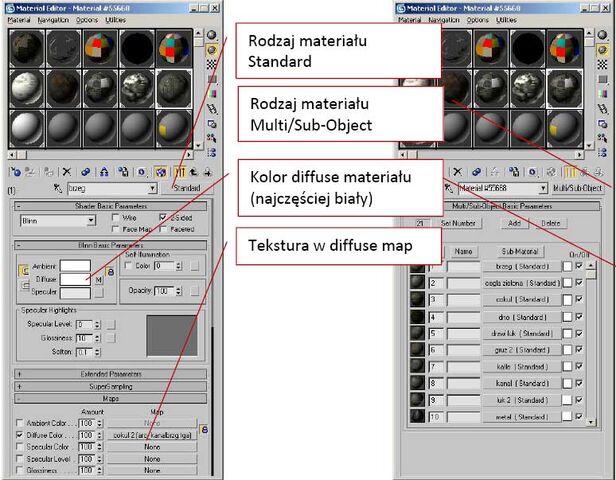
Task: Click Sample Type sphere icon in left window
Action: [x=212, y=35]
